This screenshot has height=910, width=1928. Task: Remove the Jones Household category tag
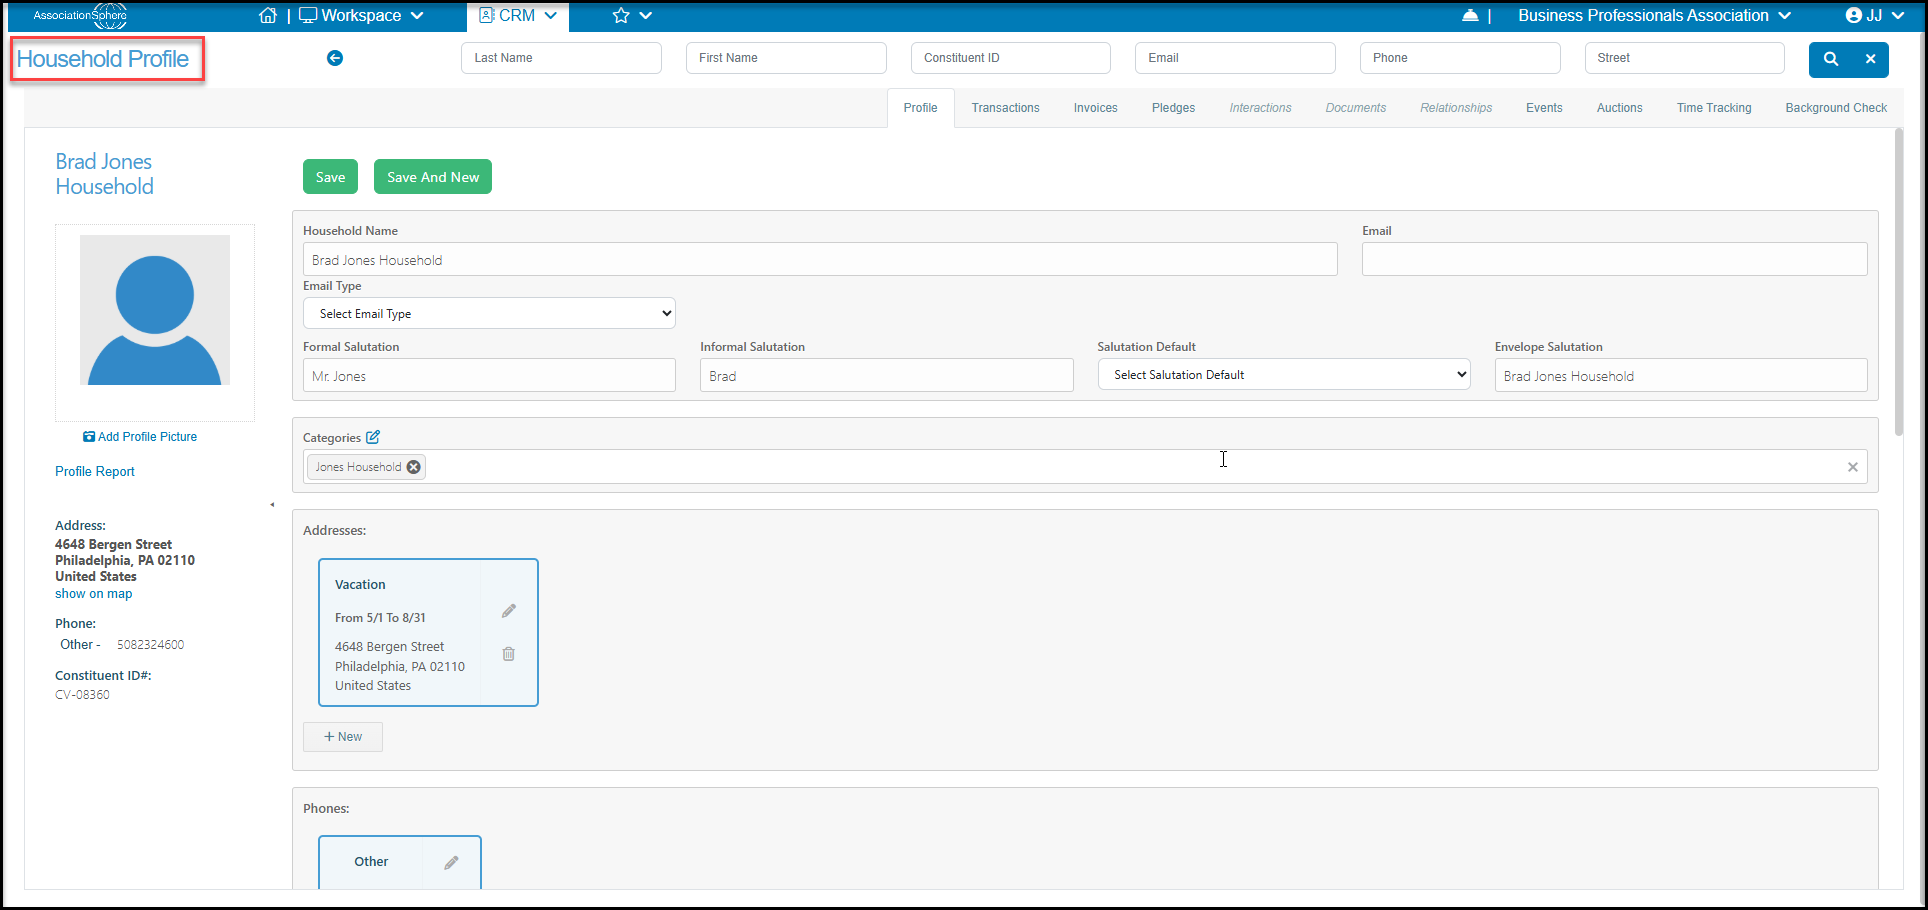click(x=414, y=467)
